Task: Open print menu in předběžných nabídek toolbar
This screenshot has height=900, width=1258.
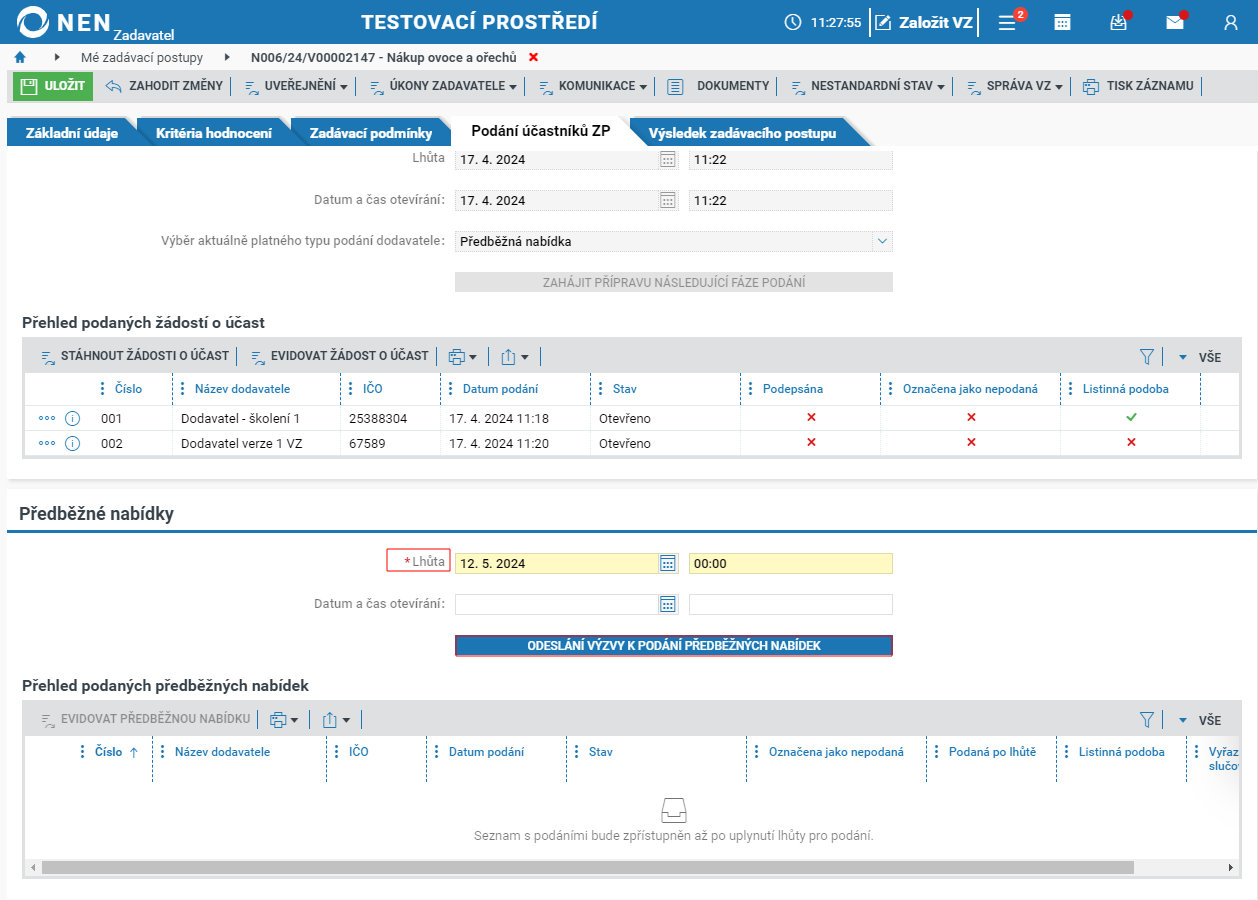Action: coord(284,720)
